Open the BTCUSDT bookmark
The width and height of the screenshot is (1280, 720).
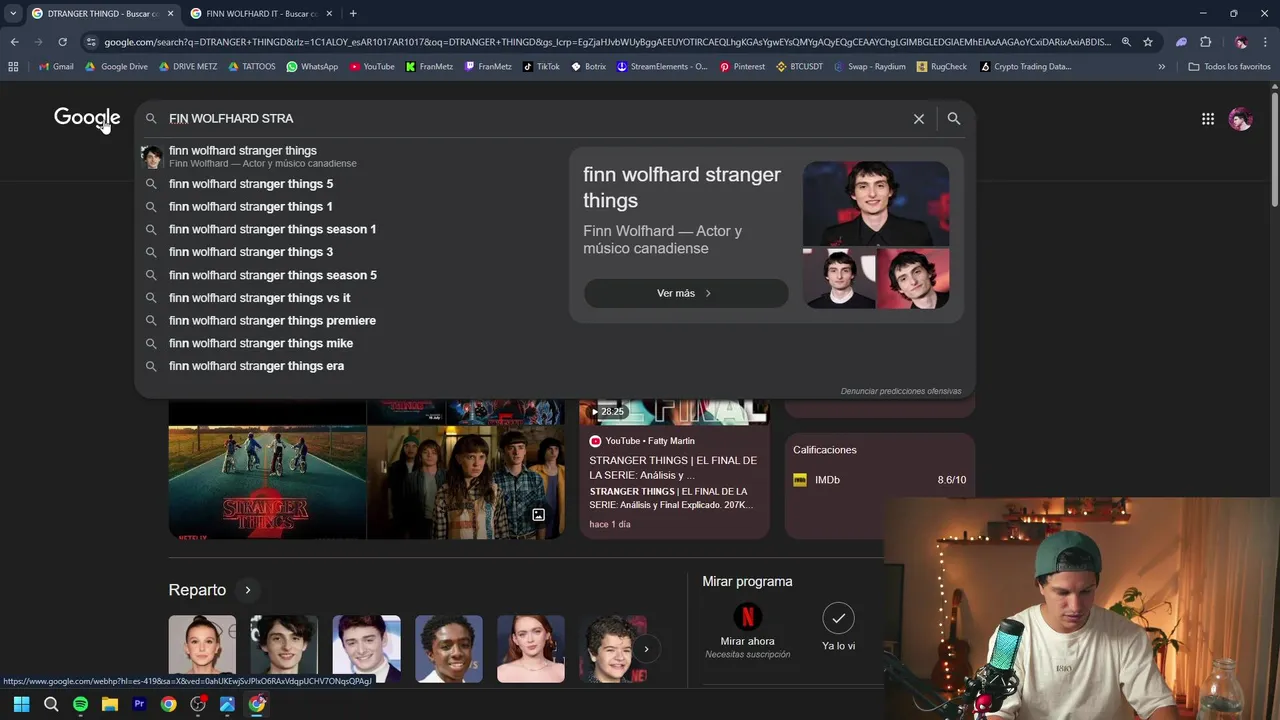[799, 67]
